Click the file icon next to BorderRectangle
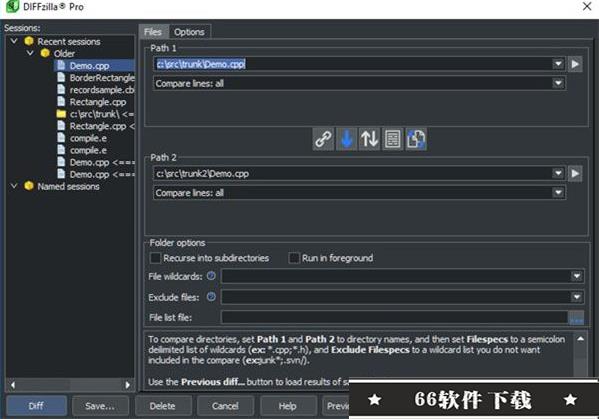 pyautogui.click(x=61, y=78)
